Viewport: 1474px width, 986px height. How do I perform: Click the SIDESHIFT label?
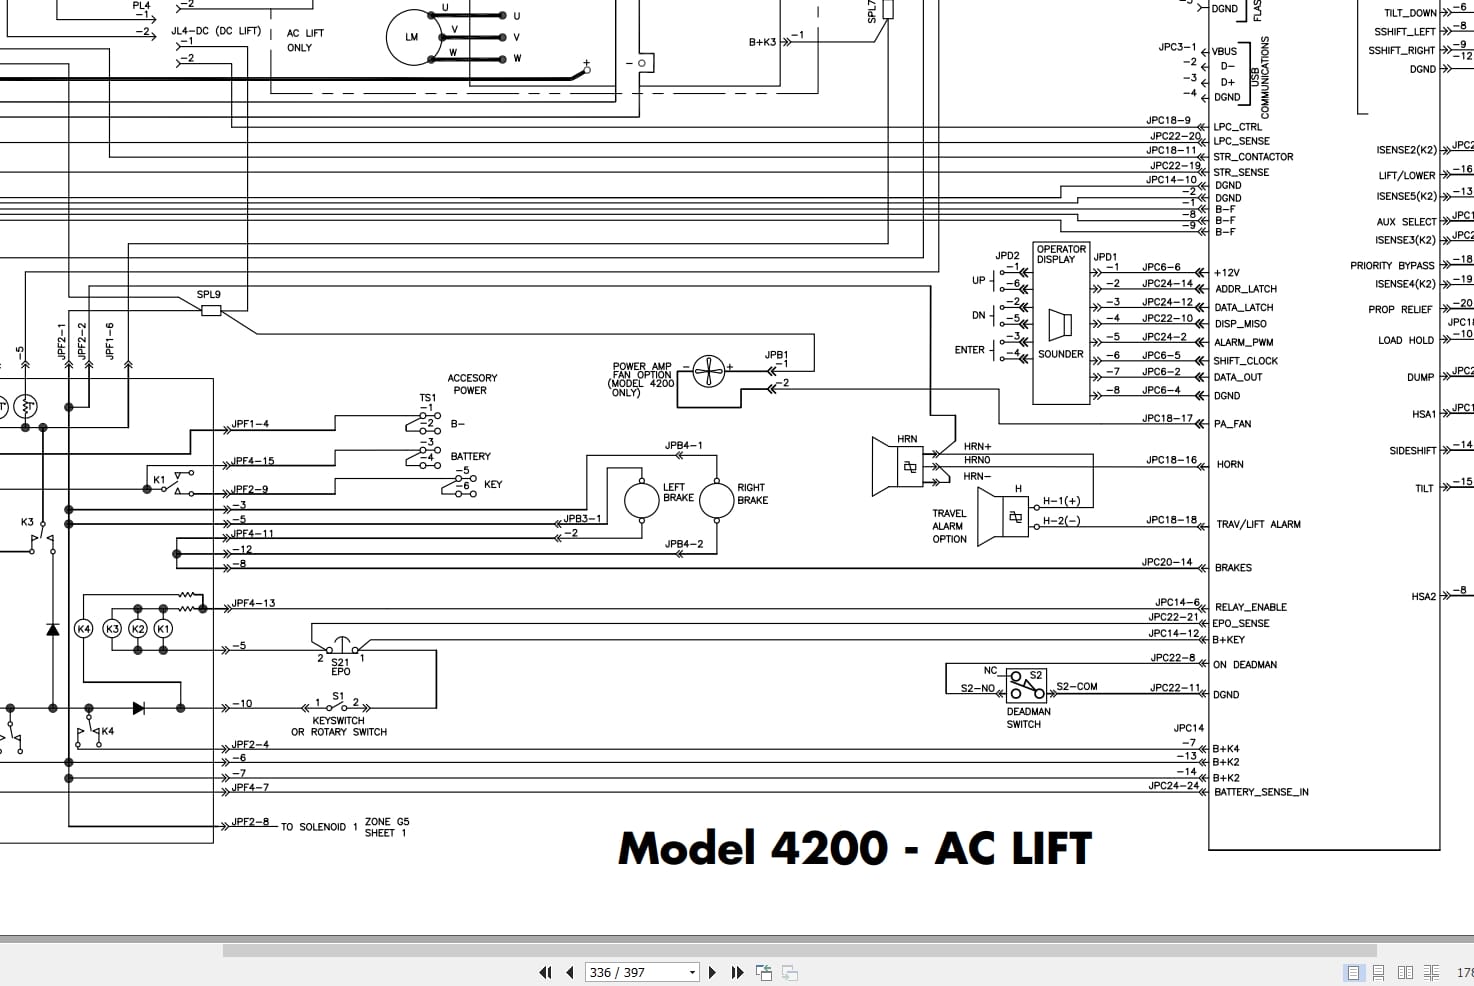coord(1412,451)
